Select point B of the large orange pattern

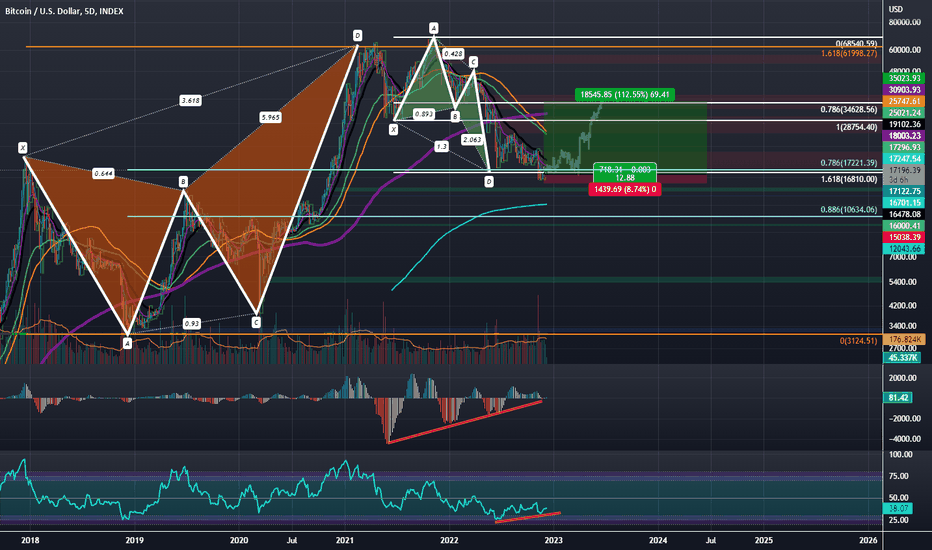pyautogui.click(x=183, y=181)
